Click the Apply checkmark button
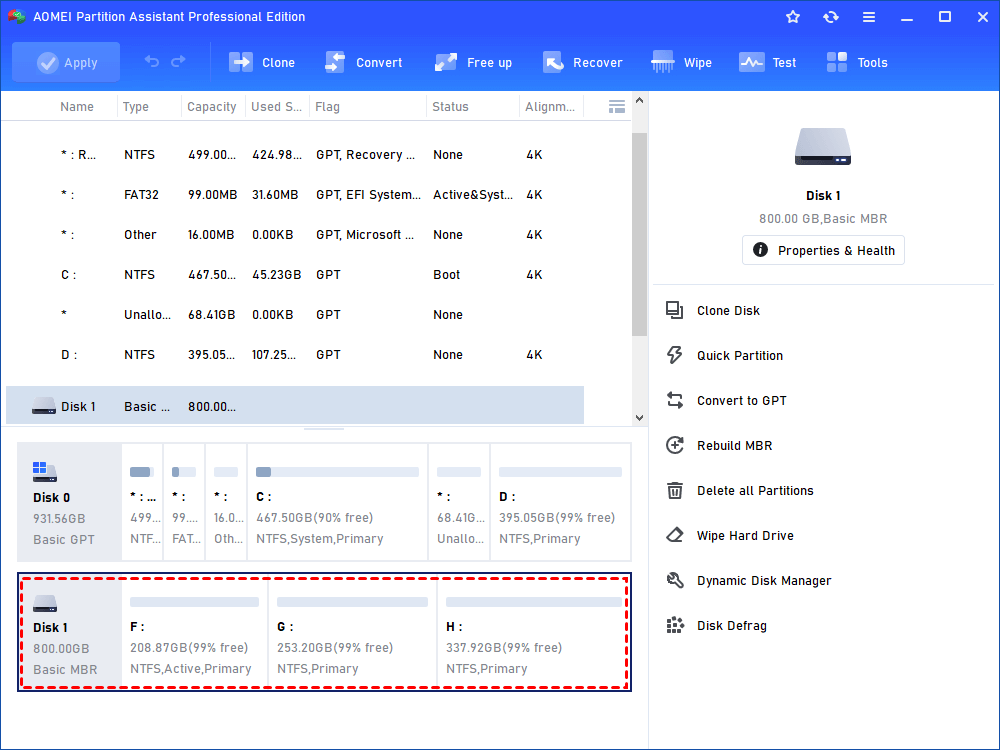The image size is (1000, 750). click(x=66, y=62)
